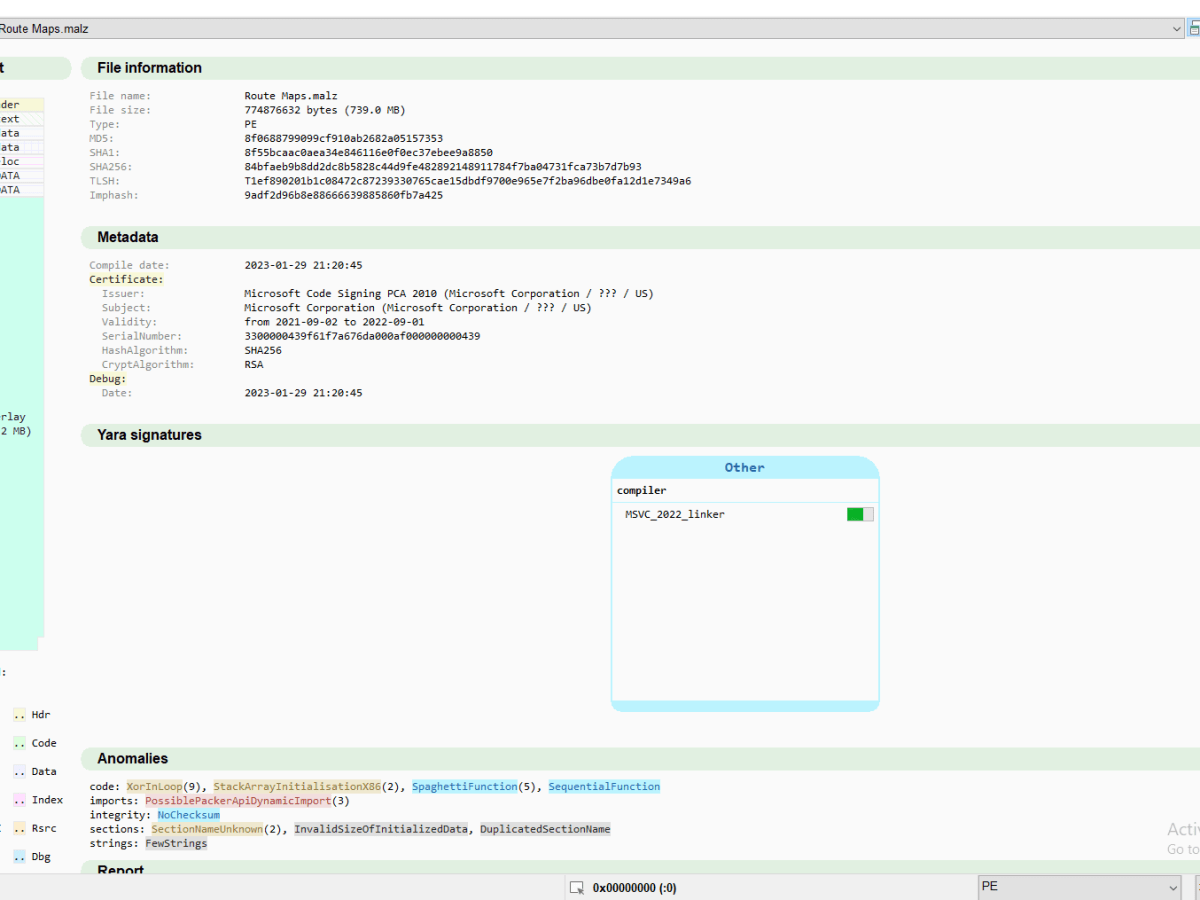Viewport: 1200px width, 900px height.
Task: Click the Data legend color icon
Action: tap(19, 771)
